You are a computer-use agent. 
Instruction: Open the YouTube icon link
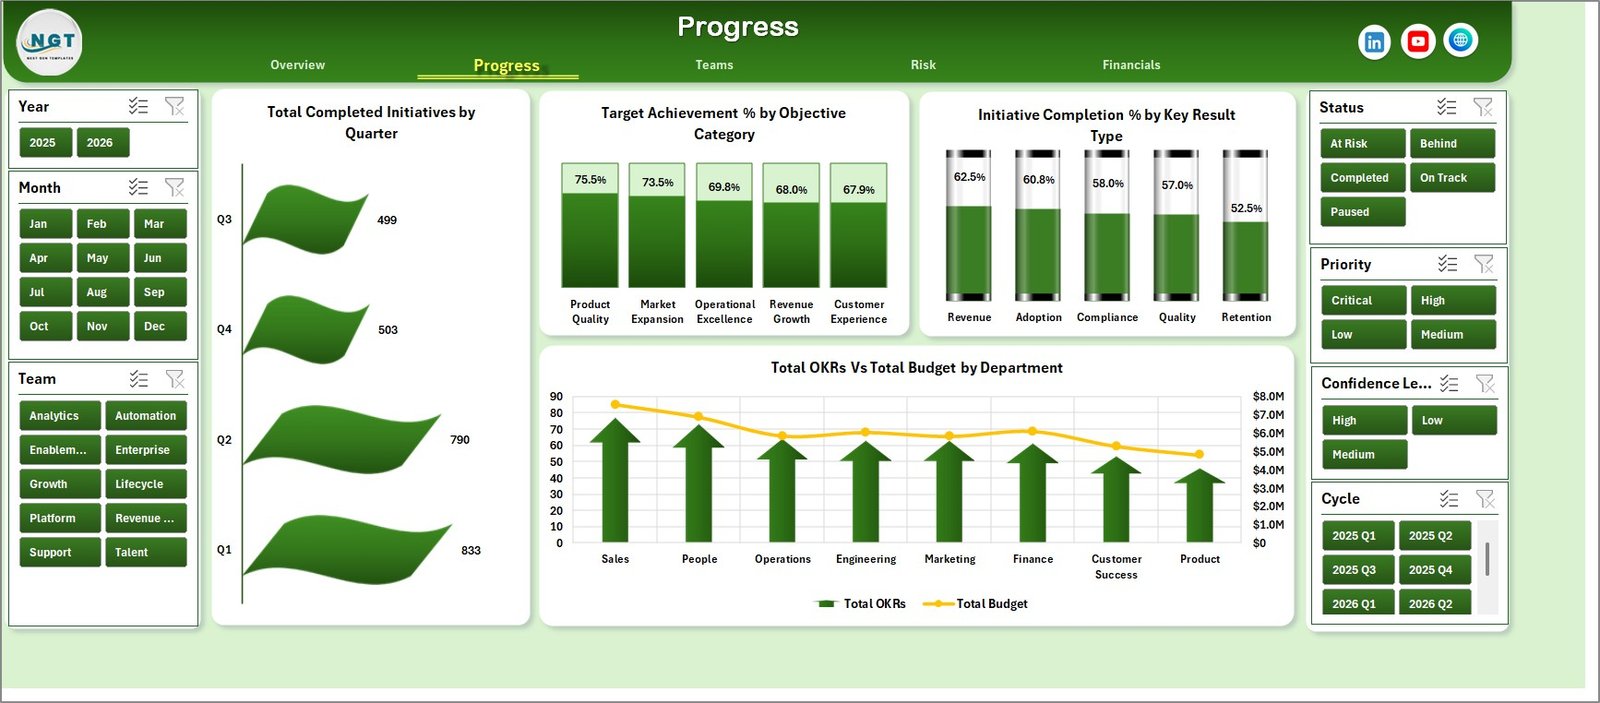coord(1417,41)
